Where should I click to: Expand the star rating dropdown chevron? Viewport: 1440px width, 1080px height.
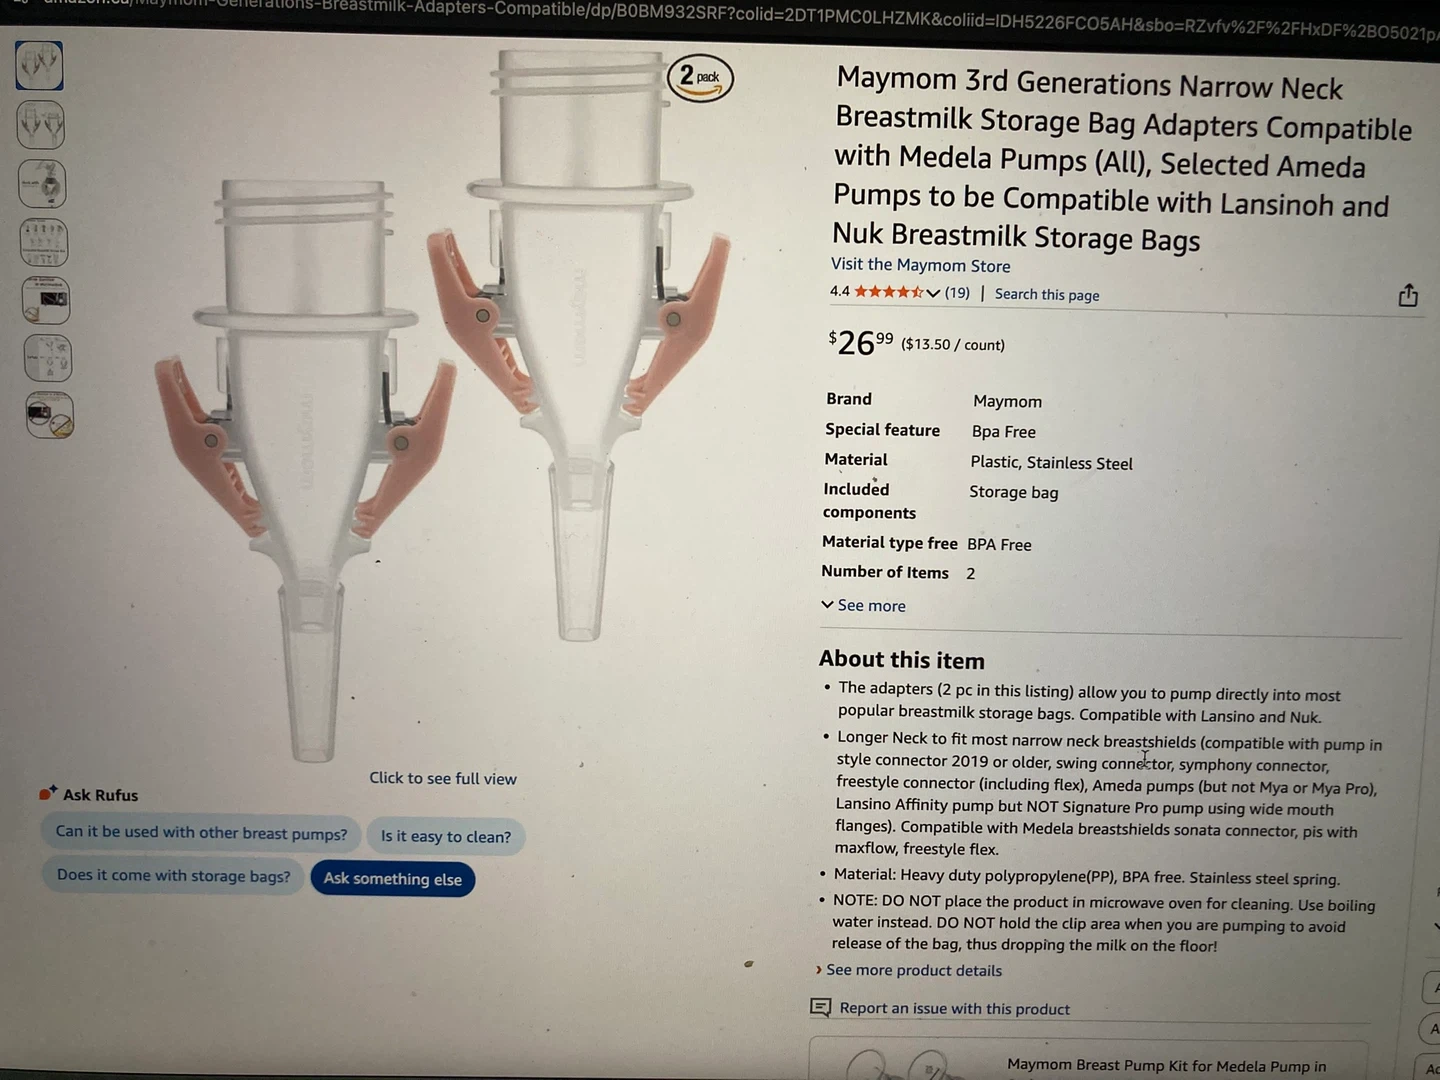click(x=933, y=293)
